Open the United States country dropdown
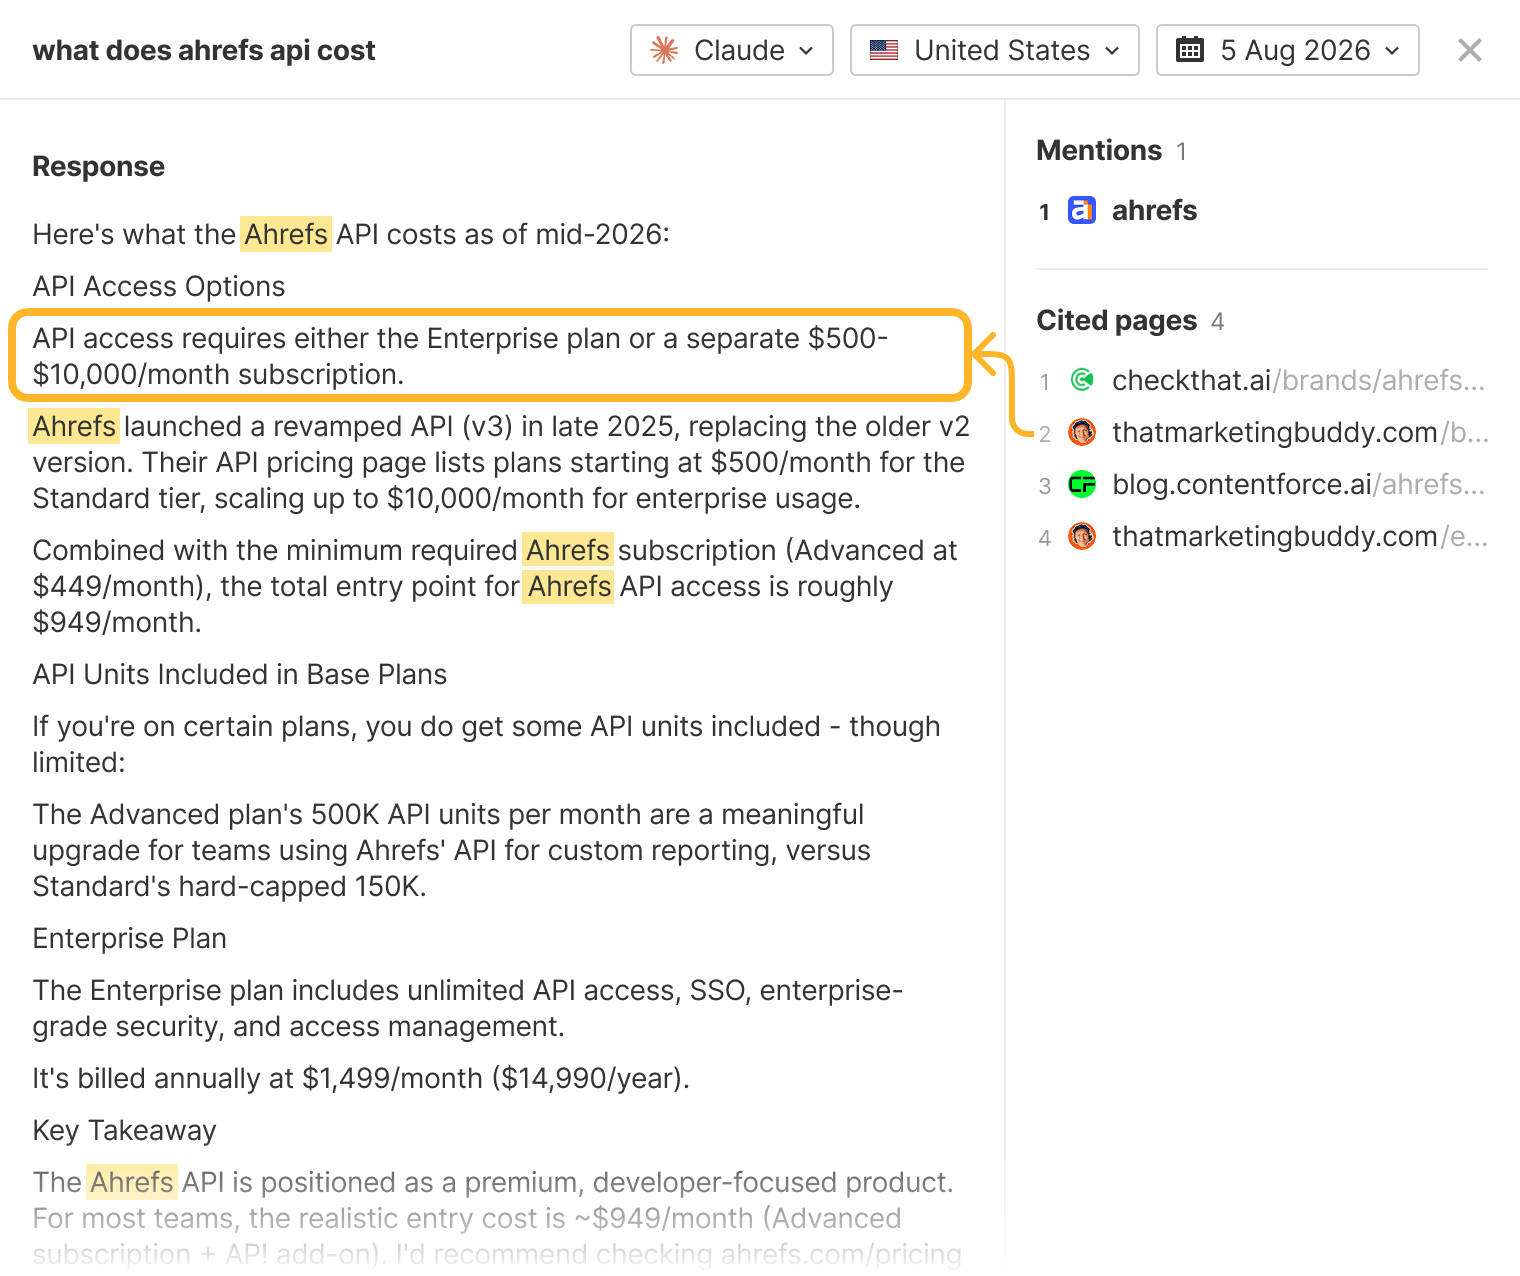 pyautogui.click(x=995, y=50)
